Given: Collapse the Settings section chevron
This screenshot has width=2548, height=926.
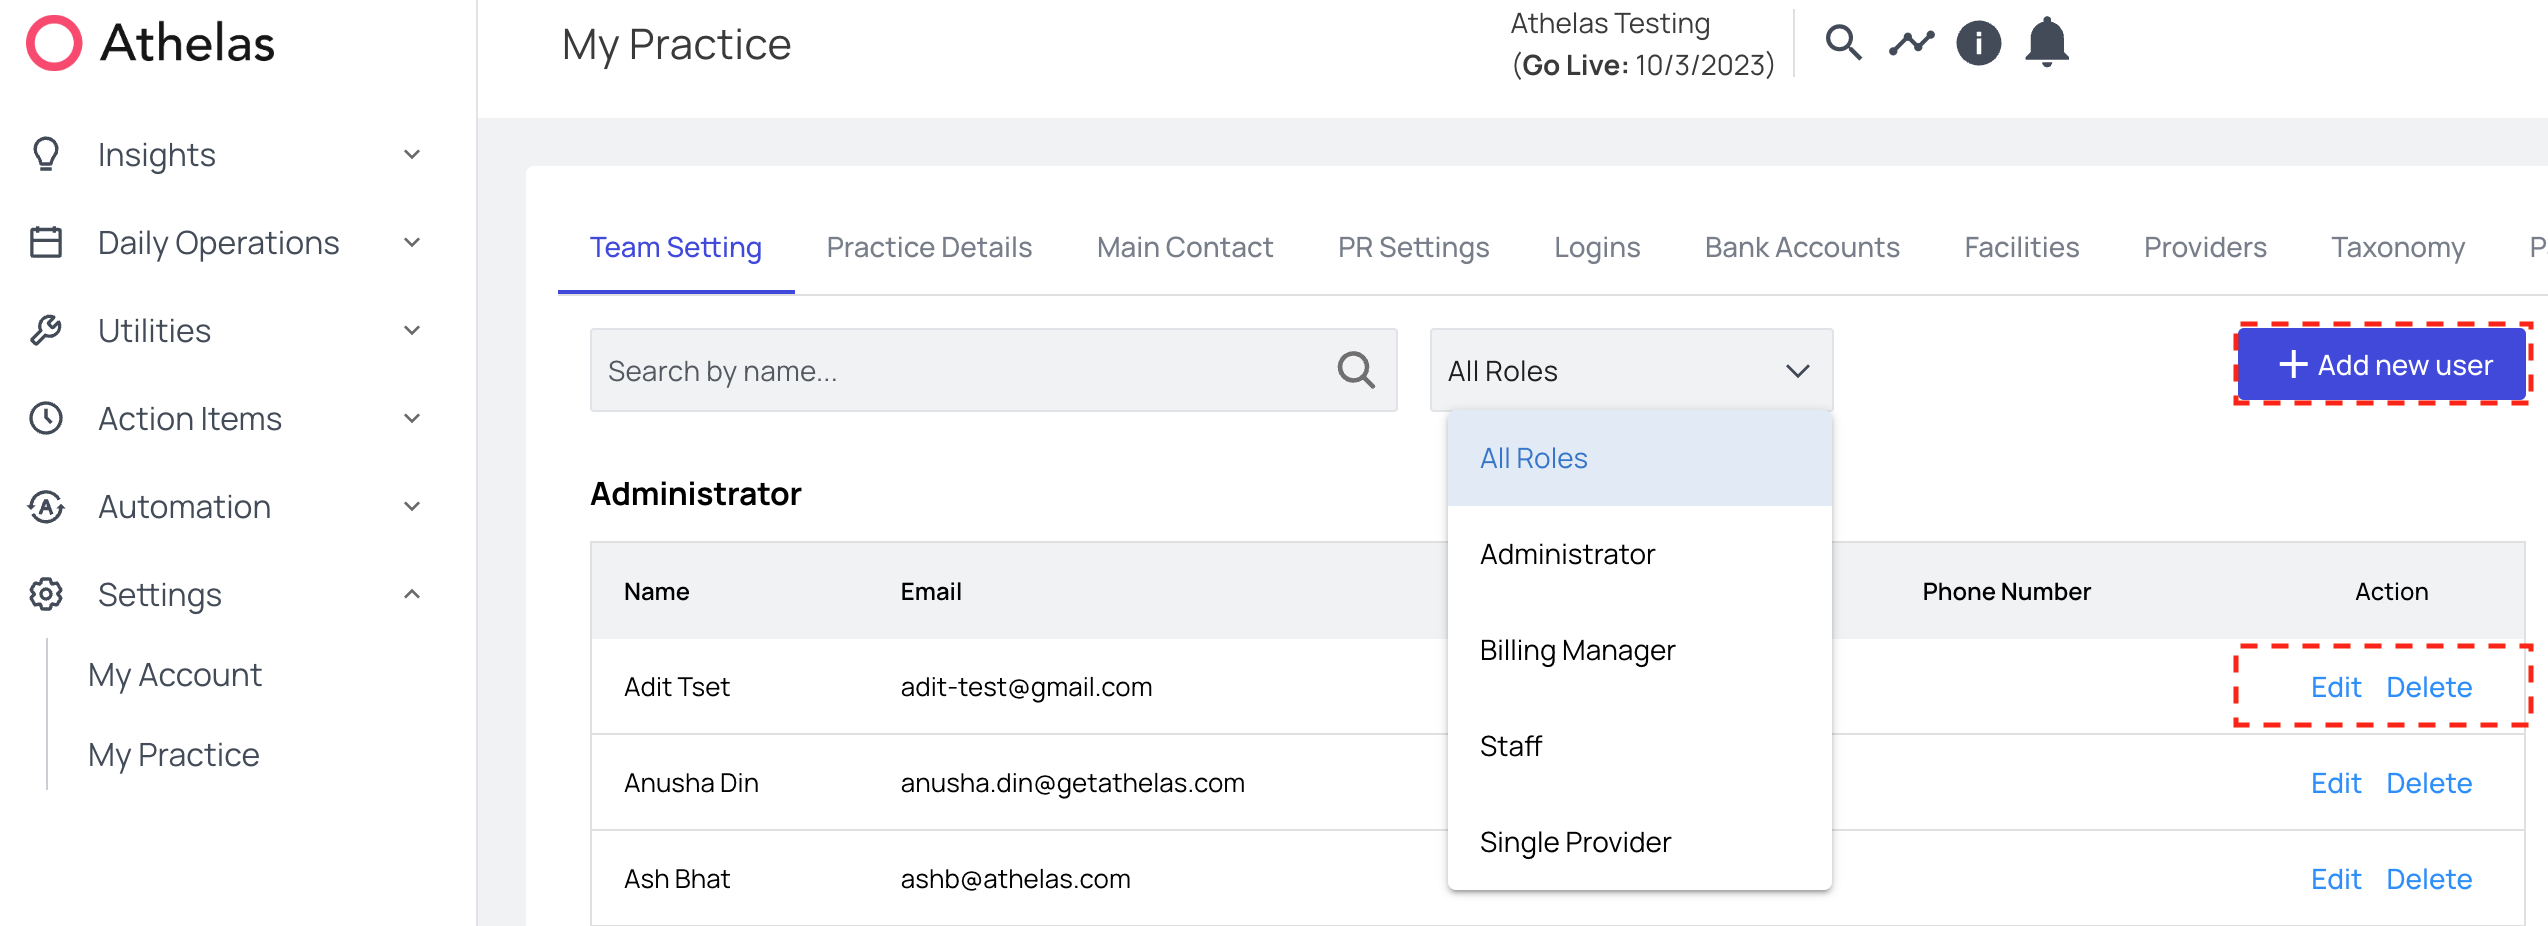Looking at the screenshot, I should 412,593.
